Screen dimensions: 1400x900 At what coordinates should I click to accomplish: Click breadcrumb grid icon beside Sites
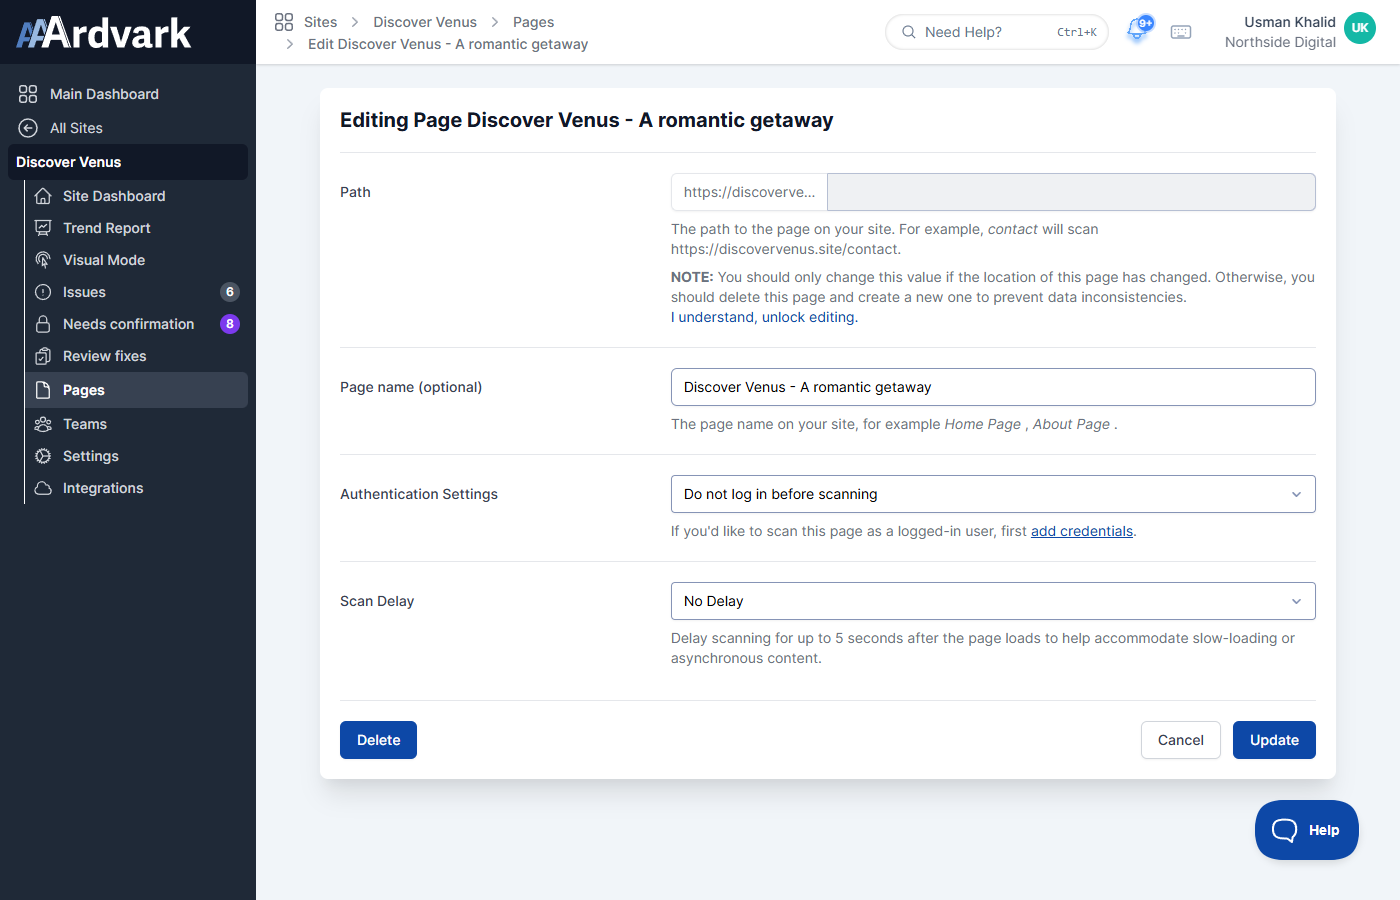284,22
